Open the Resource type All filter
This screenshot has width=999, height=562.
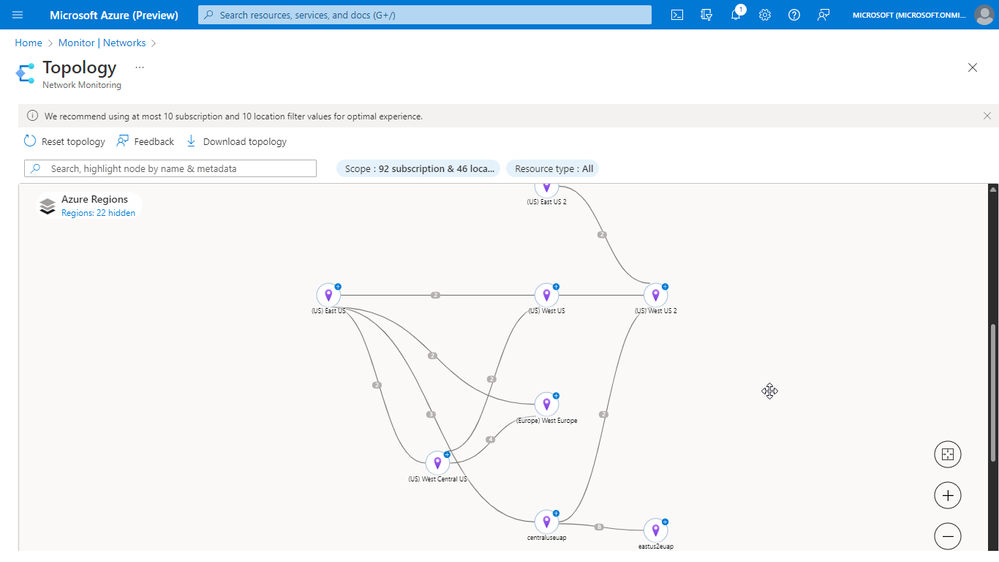click(x=553, y=169)
